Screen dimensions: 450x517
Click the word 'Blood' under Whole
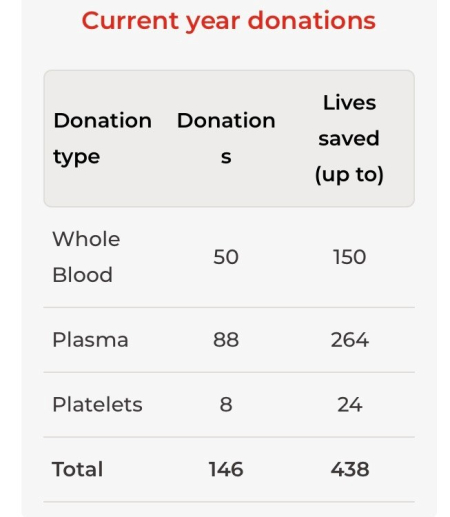click(82, 275)
